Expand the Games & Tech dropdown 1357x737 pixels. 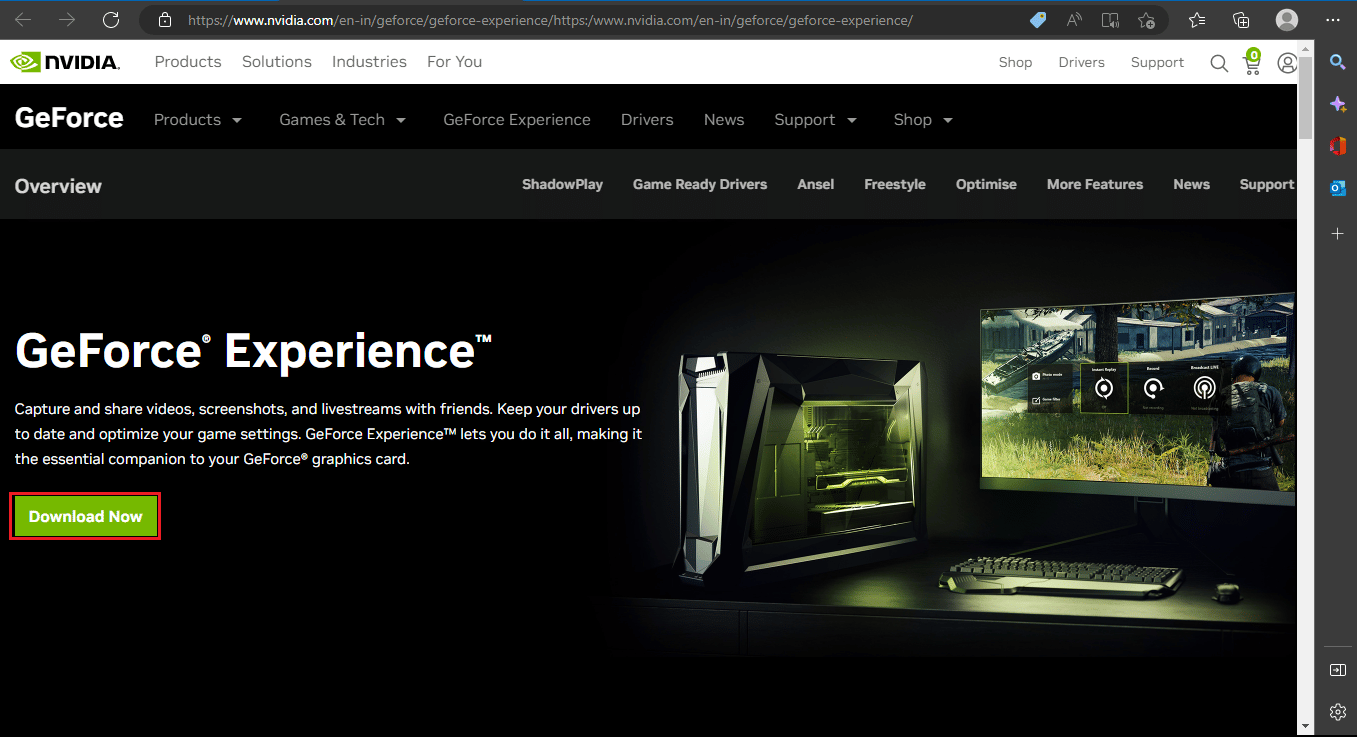click(342, 119)
